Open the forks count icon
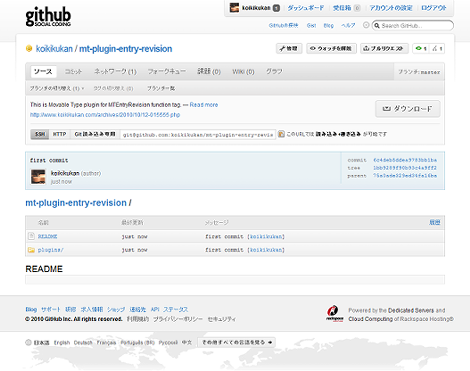 click(x=437, y=49)
